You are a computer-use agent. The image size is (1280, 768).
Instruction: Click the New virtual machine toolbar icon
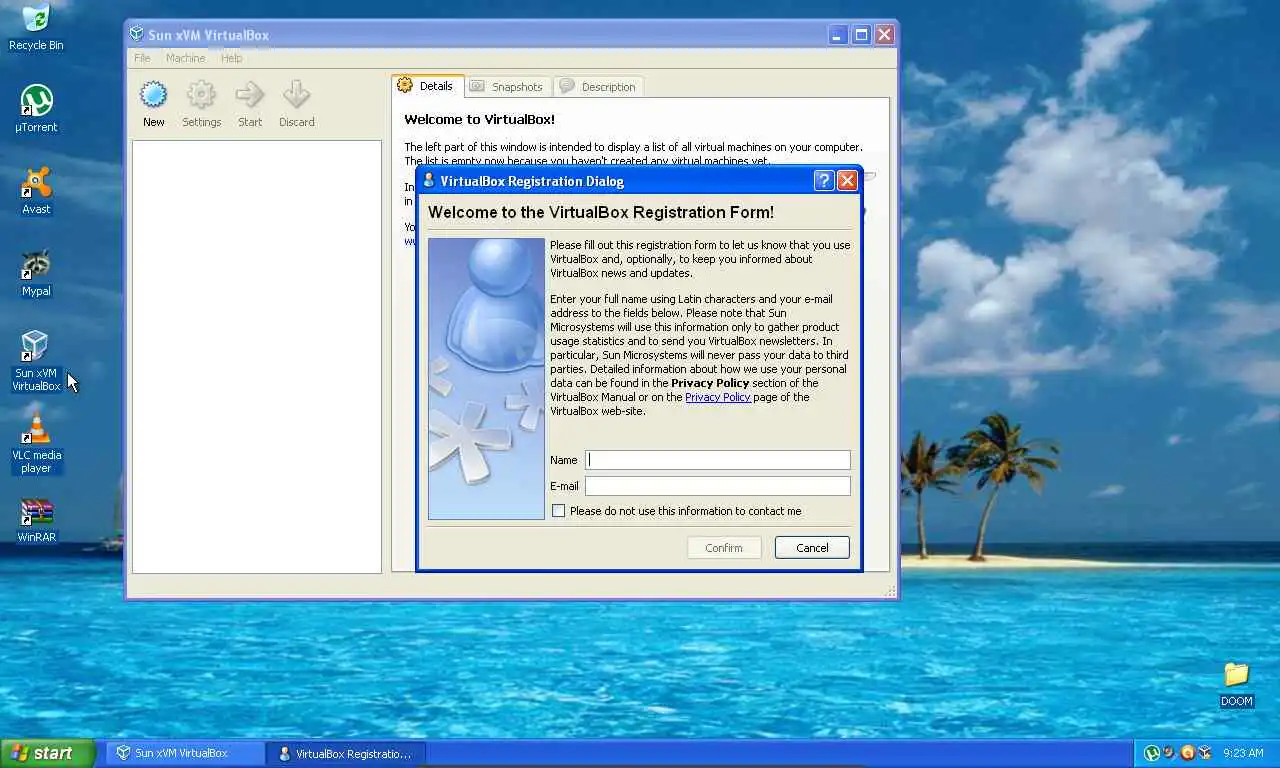153,95
